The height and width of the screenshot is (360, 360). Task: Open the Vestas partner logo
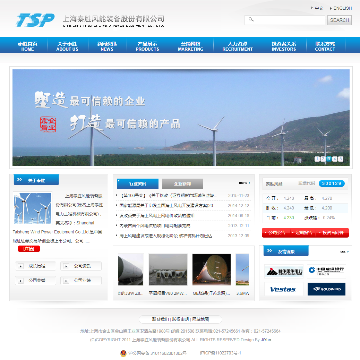pos(283,289)
